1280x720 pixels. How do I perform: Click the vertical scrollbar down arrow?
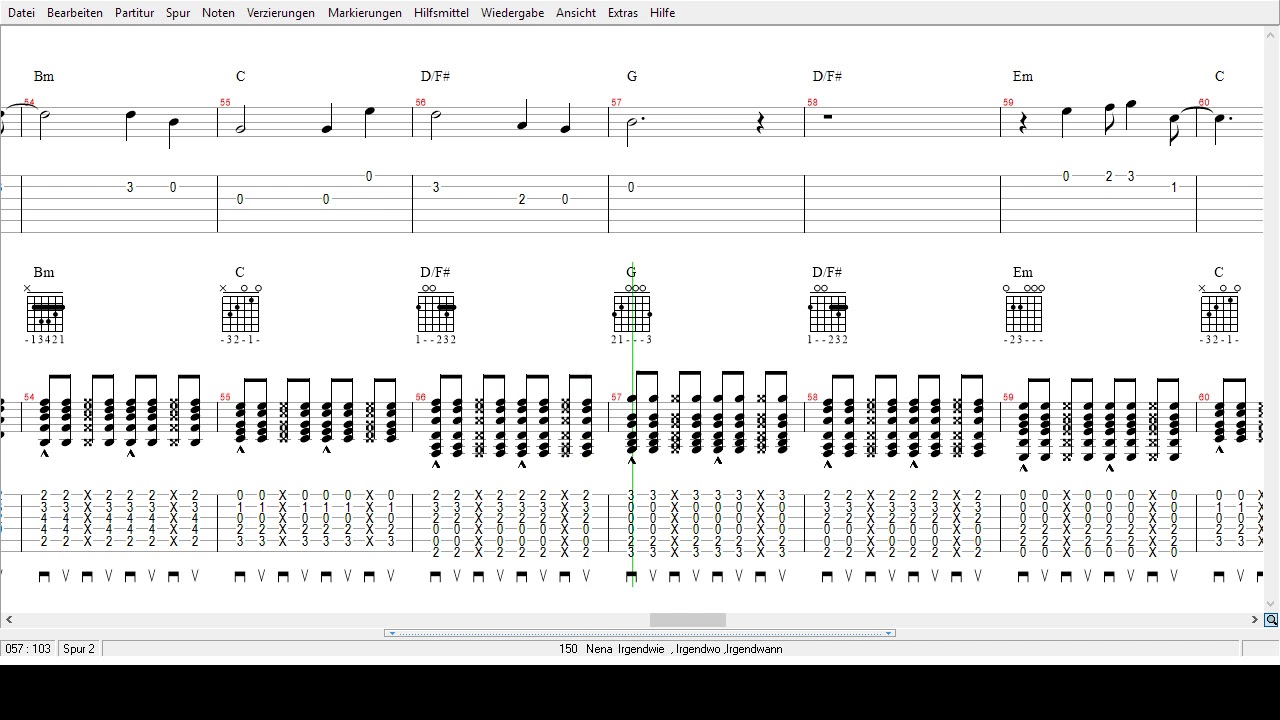tap(1271, 604)
